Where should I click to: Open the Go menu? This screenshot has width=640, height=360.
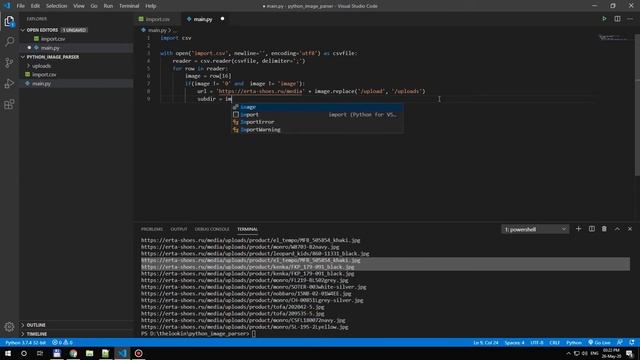click(94, 6)
